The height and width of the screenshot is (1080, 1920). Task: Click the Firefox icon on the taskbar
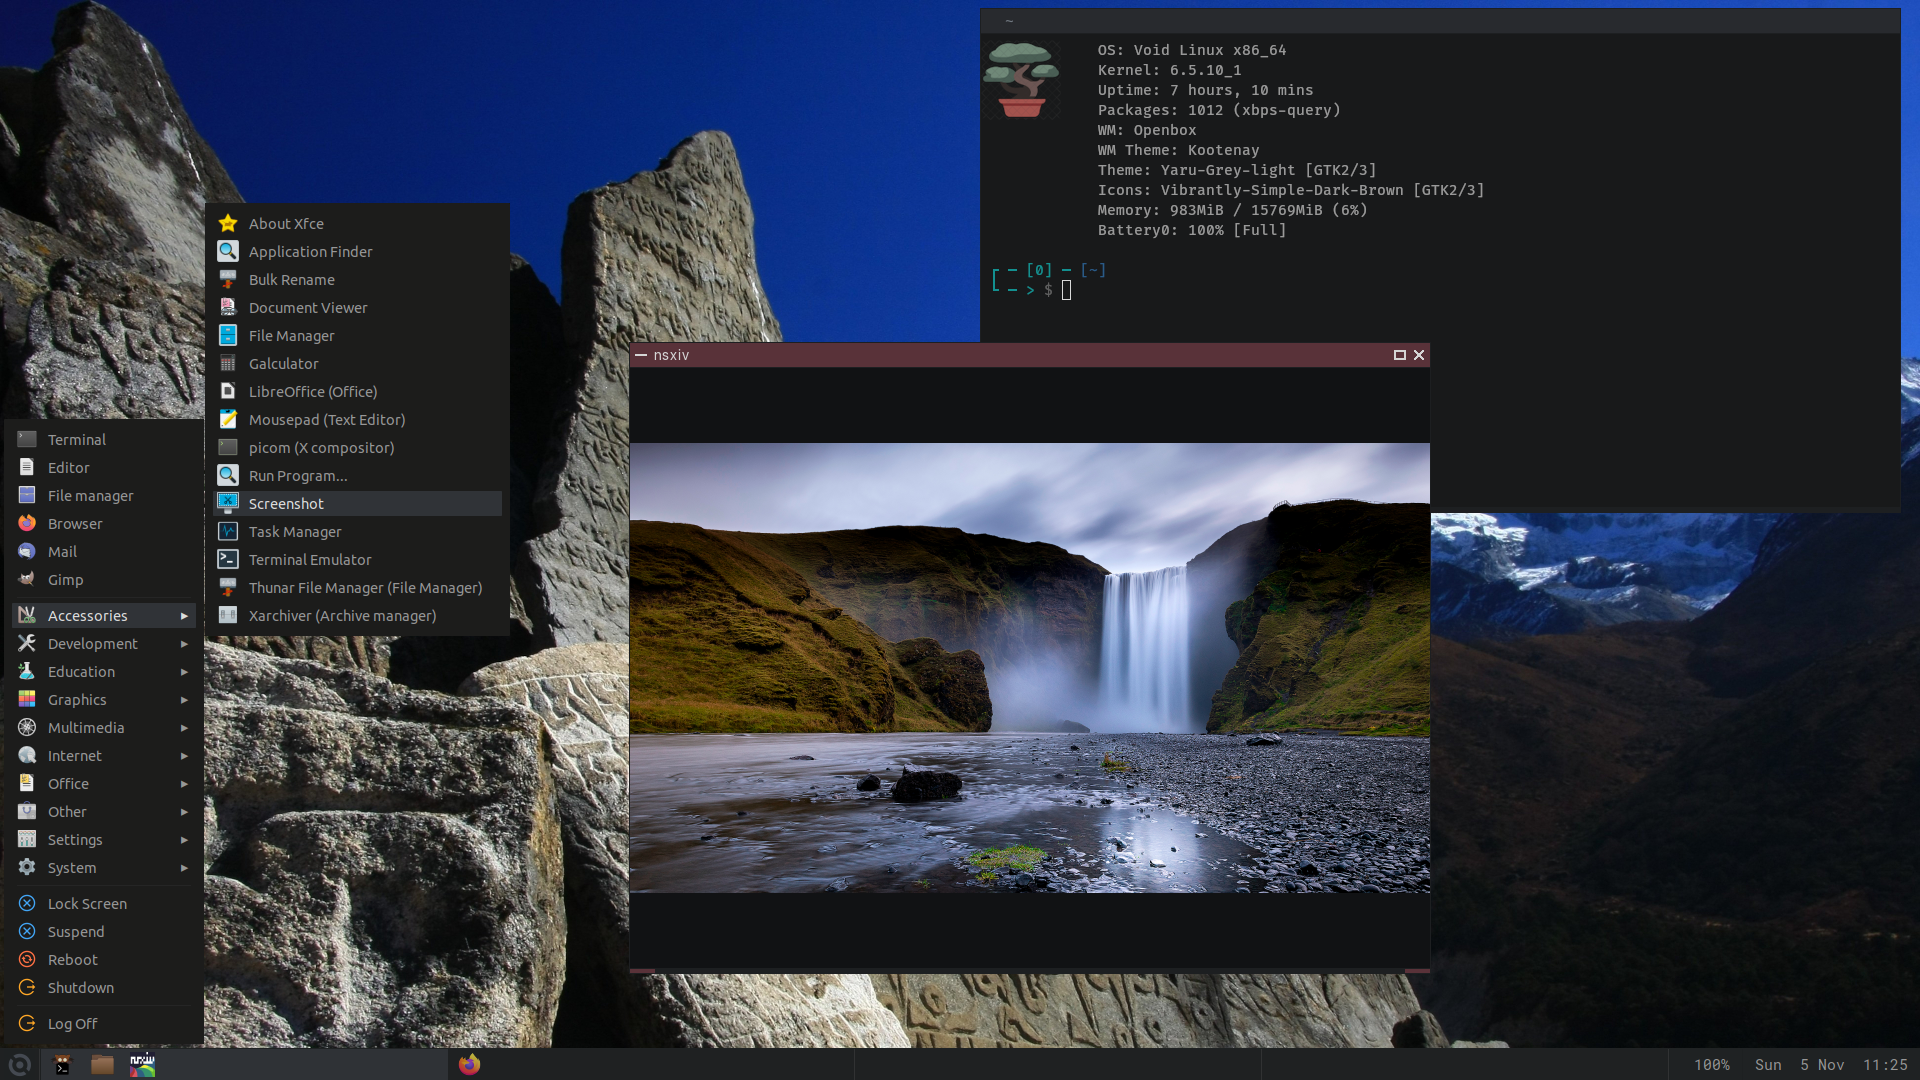point(469,1065)
